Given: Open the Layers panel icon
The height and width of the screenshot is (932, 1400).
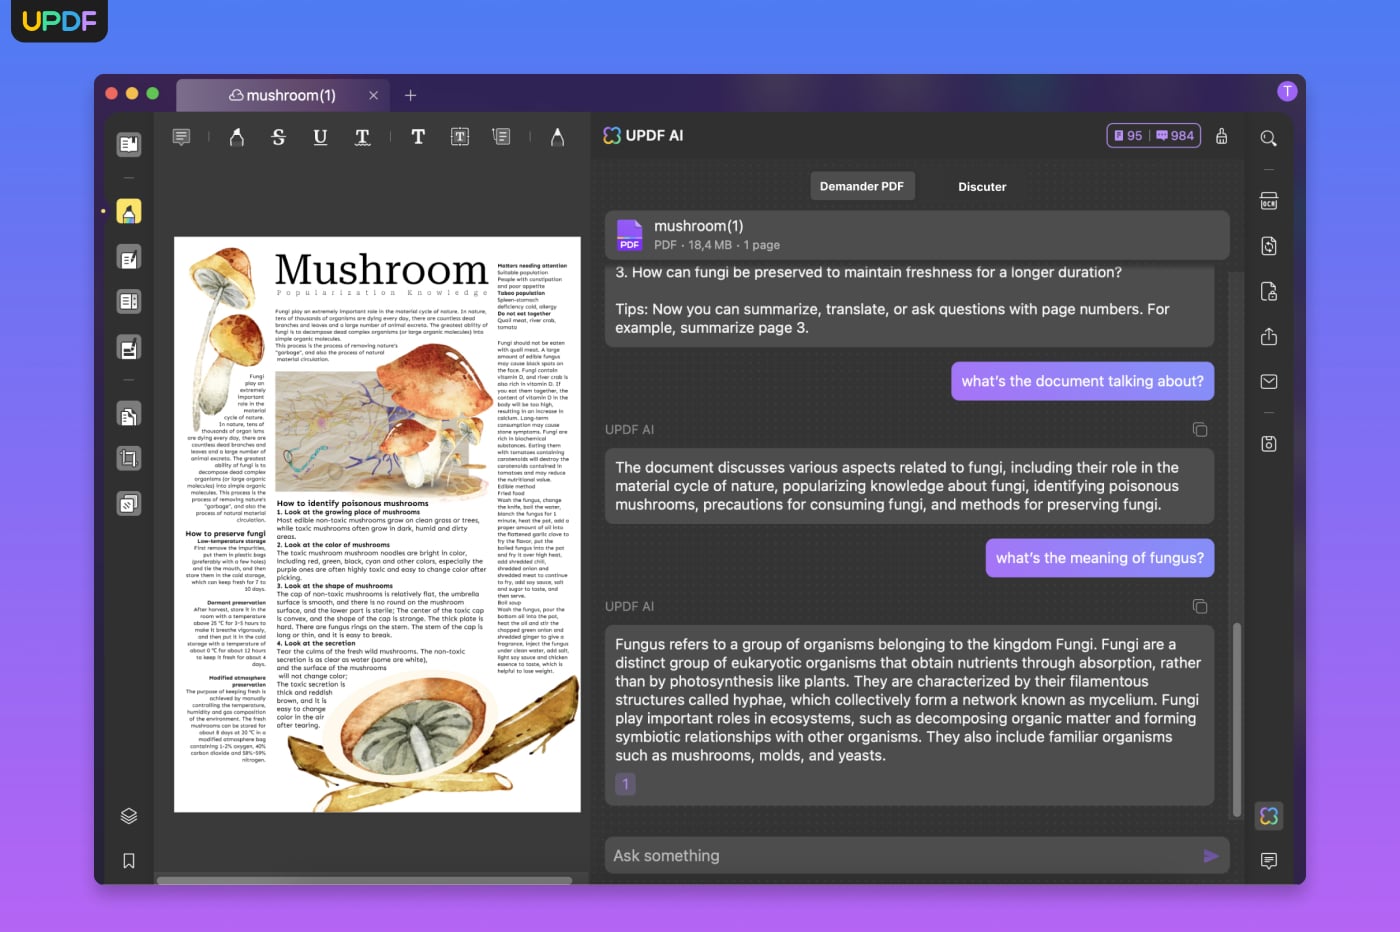Looking at the screenshot, I should tap(129, 816).
